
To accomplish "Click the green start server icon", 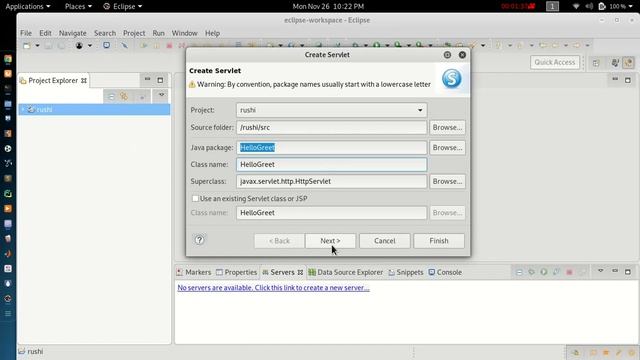I will point(544,272).
